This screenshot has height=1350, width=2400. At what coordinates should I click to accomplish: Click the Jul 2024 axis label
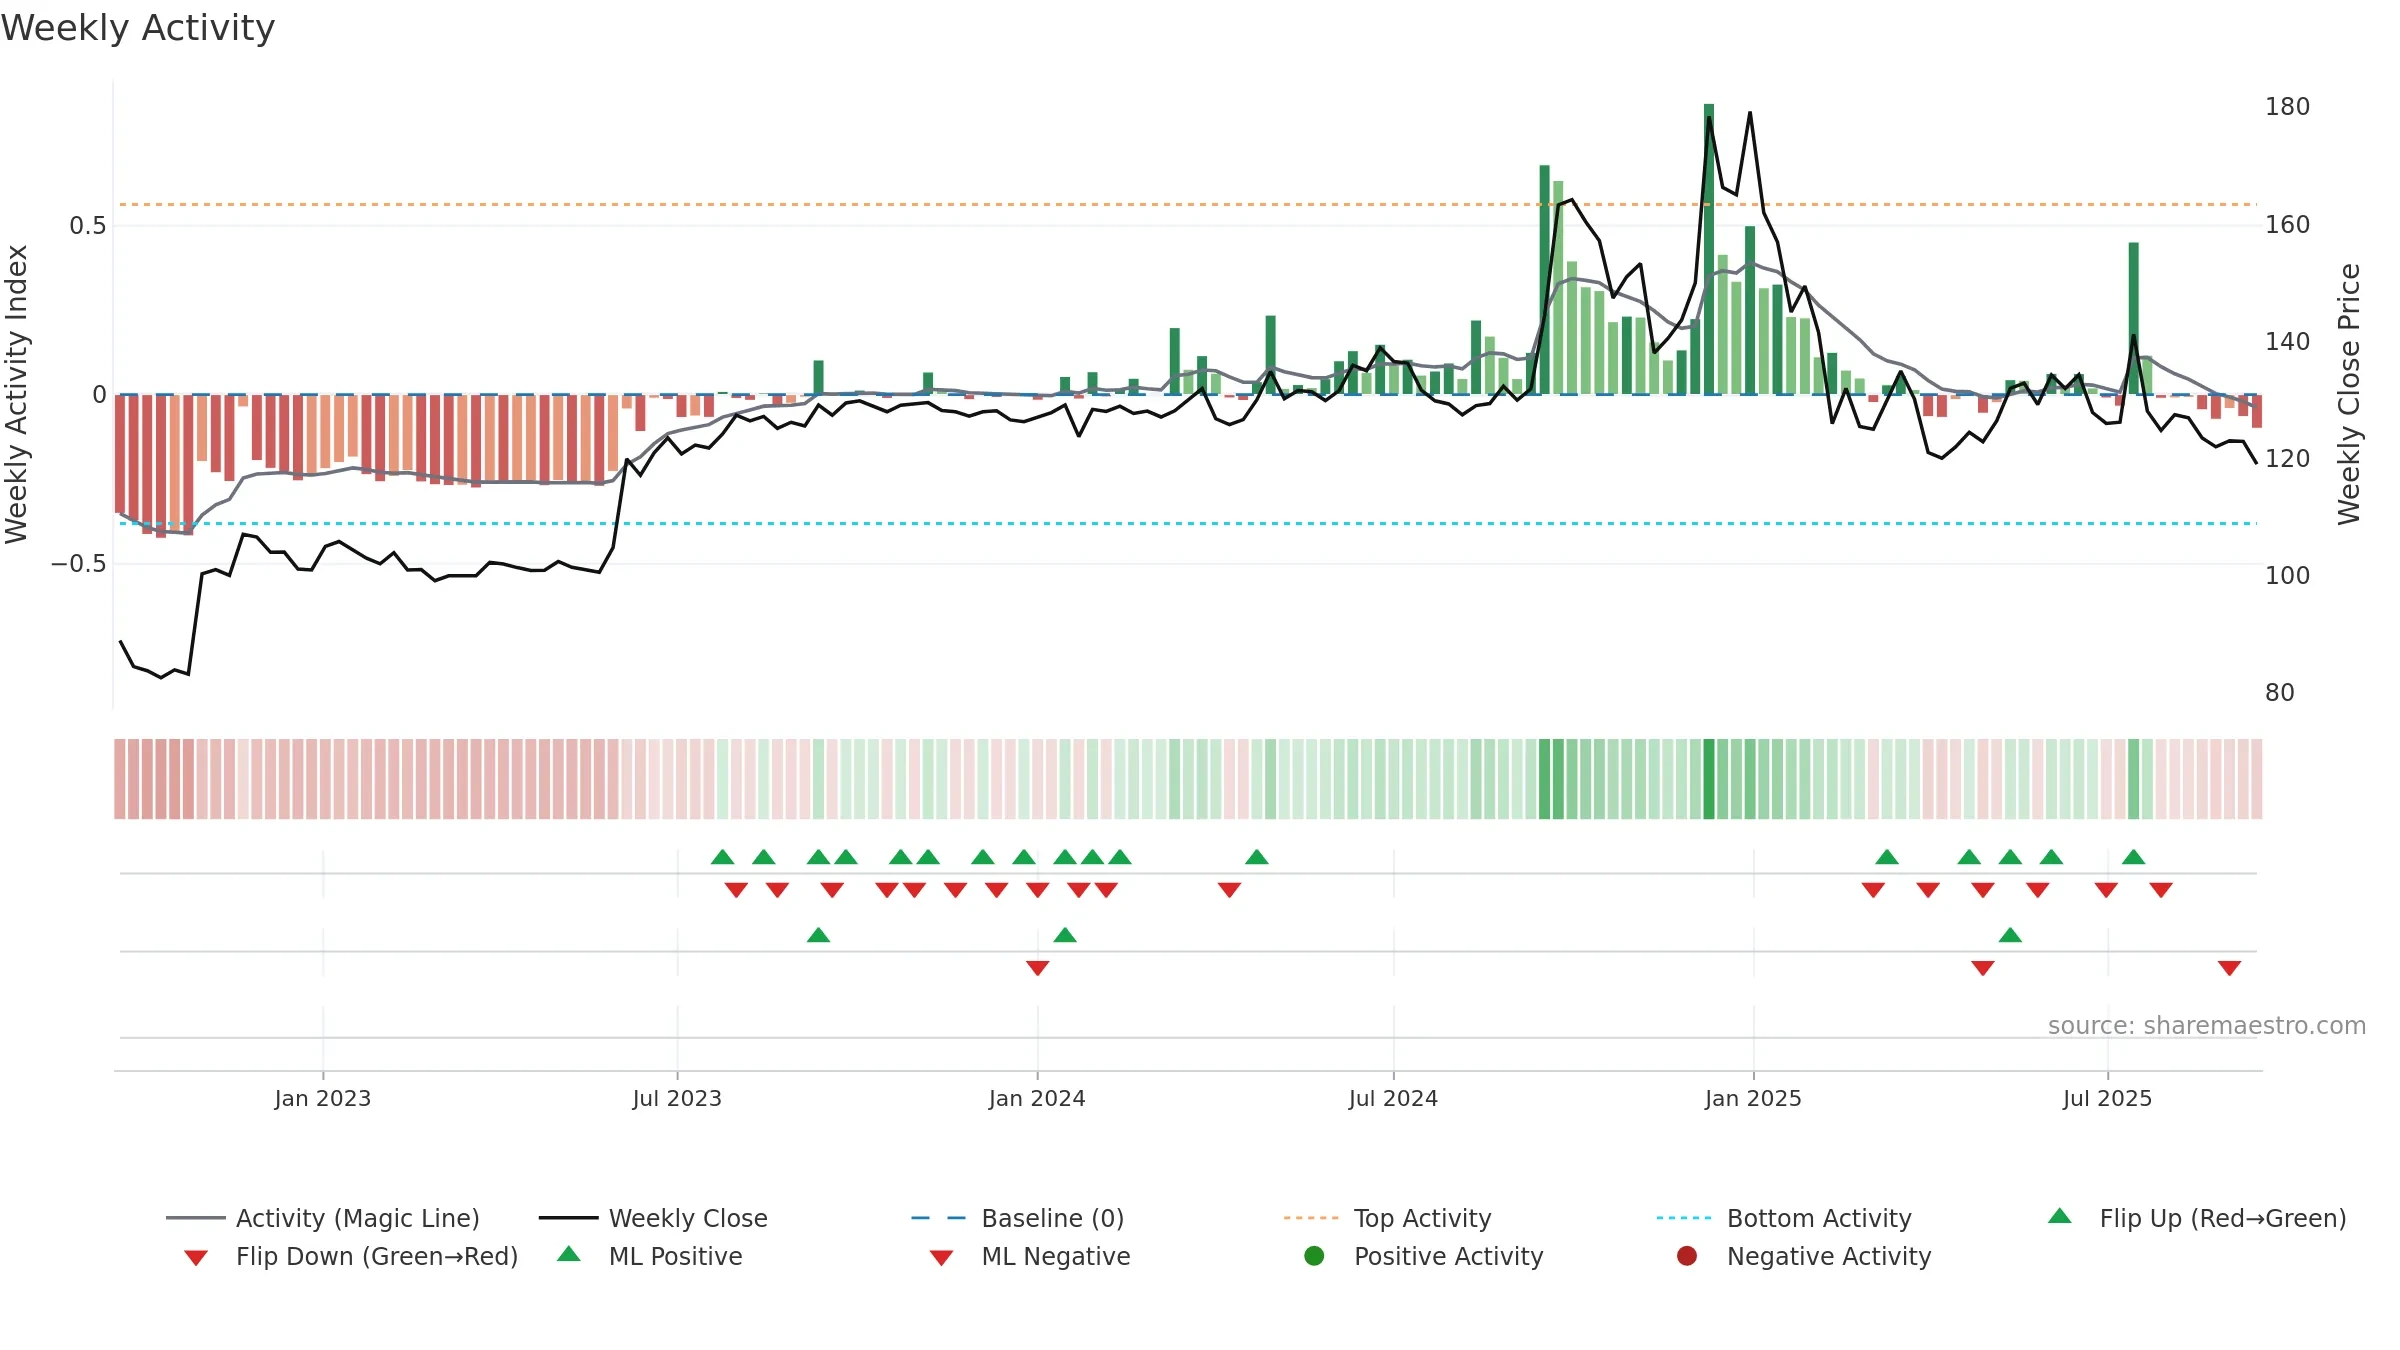coord(1393,1098)
